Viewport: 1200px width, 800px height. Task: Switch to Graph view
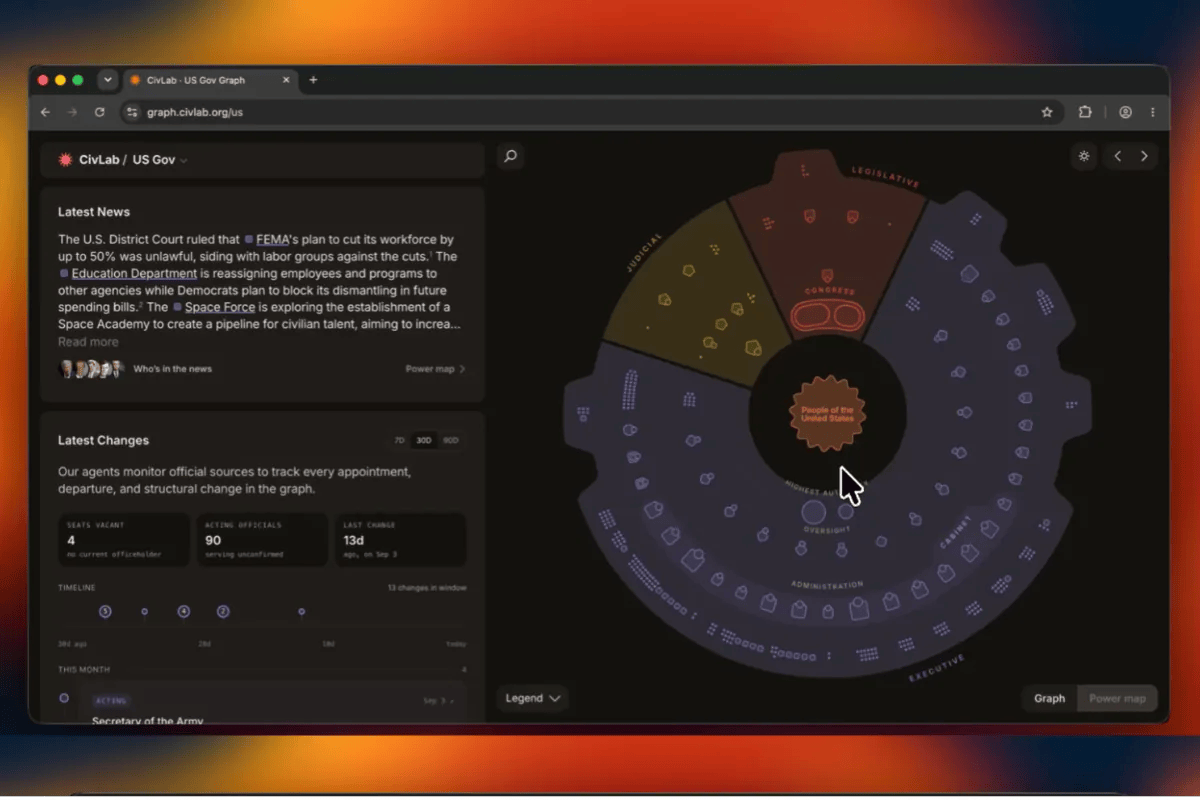[1049, 698]
